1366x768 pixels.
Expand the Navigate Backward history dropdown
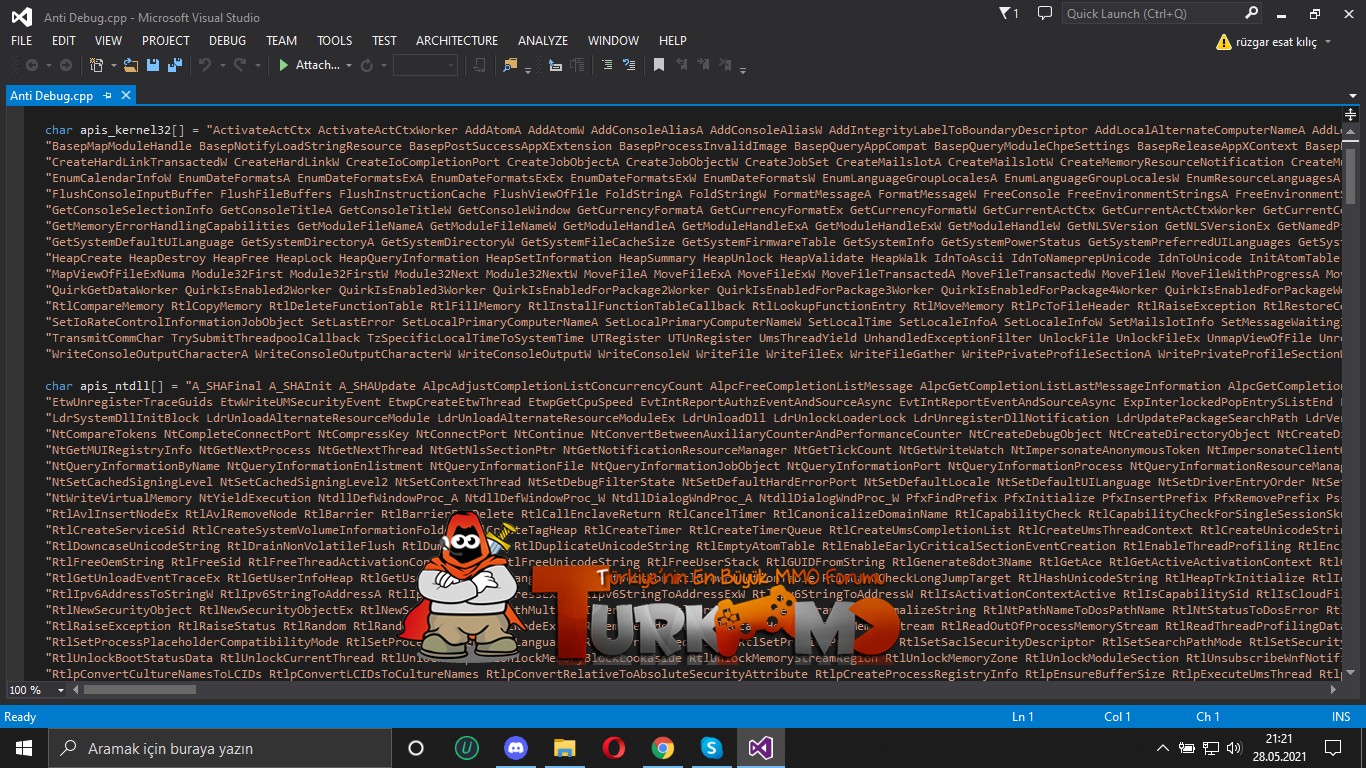(x=47, y=65)
